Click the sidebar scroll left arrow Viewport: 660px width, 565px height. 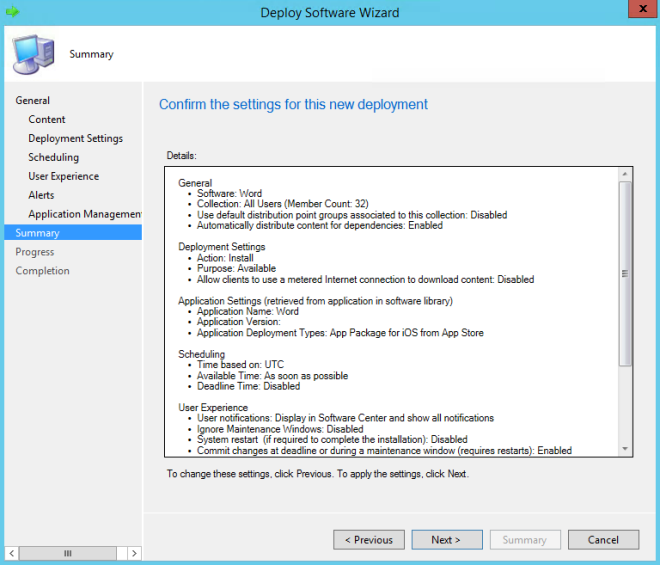pos(12,553)
